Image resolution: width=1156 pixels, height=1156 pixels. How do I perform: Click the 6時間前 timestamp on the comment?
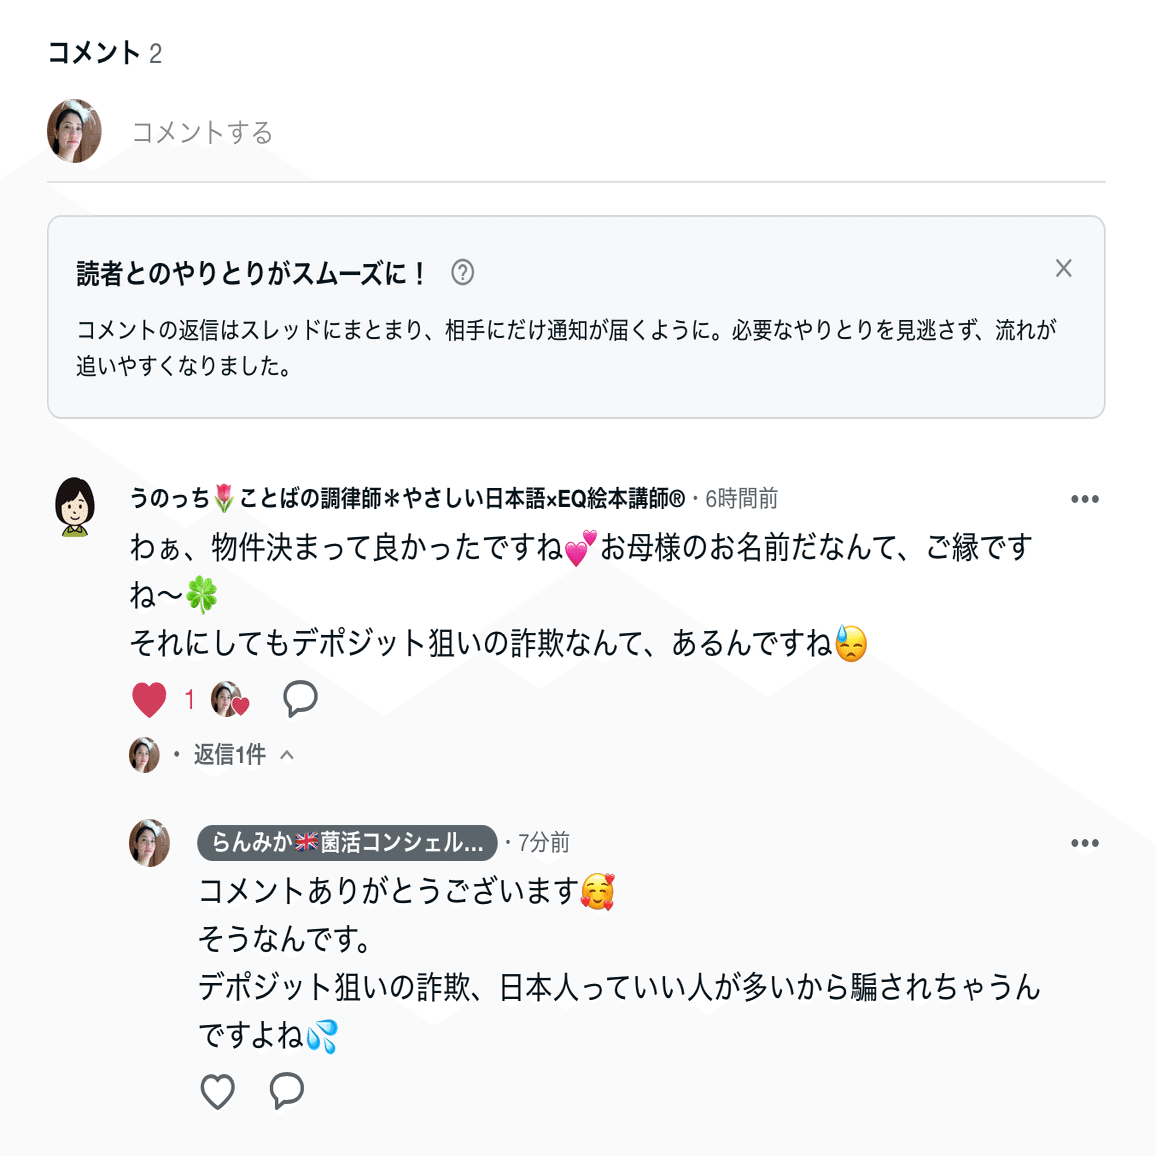pyautogui.click(x=743, y=498)
